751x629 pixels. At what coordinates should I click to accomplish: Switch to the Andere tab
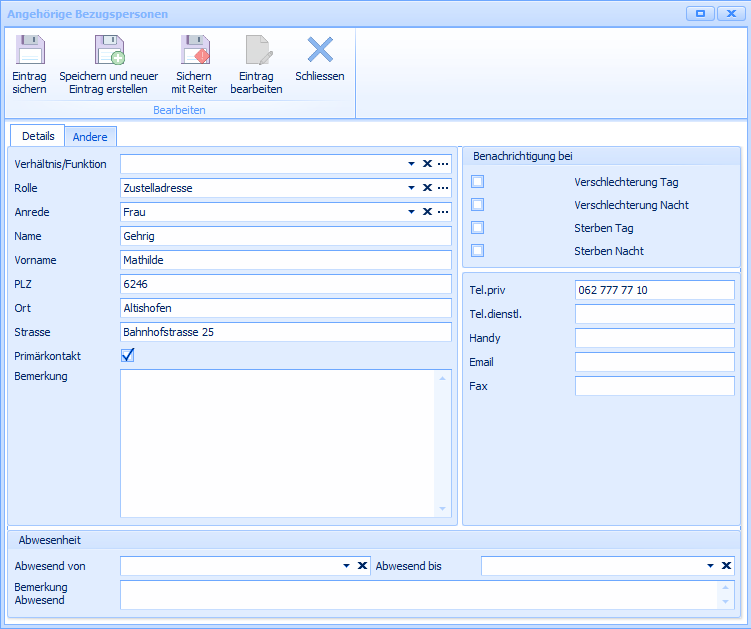pos(90,137)
